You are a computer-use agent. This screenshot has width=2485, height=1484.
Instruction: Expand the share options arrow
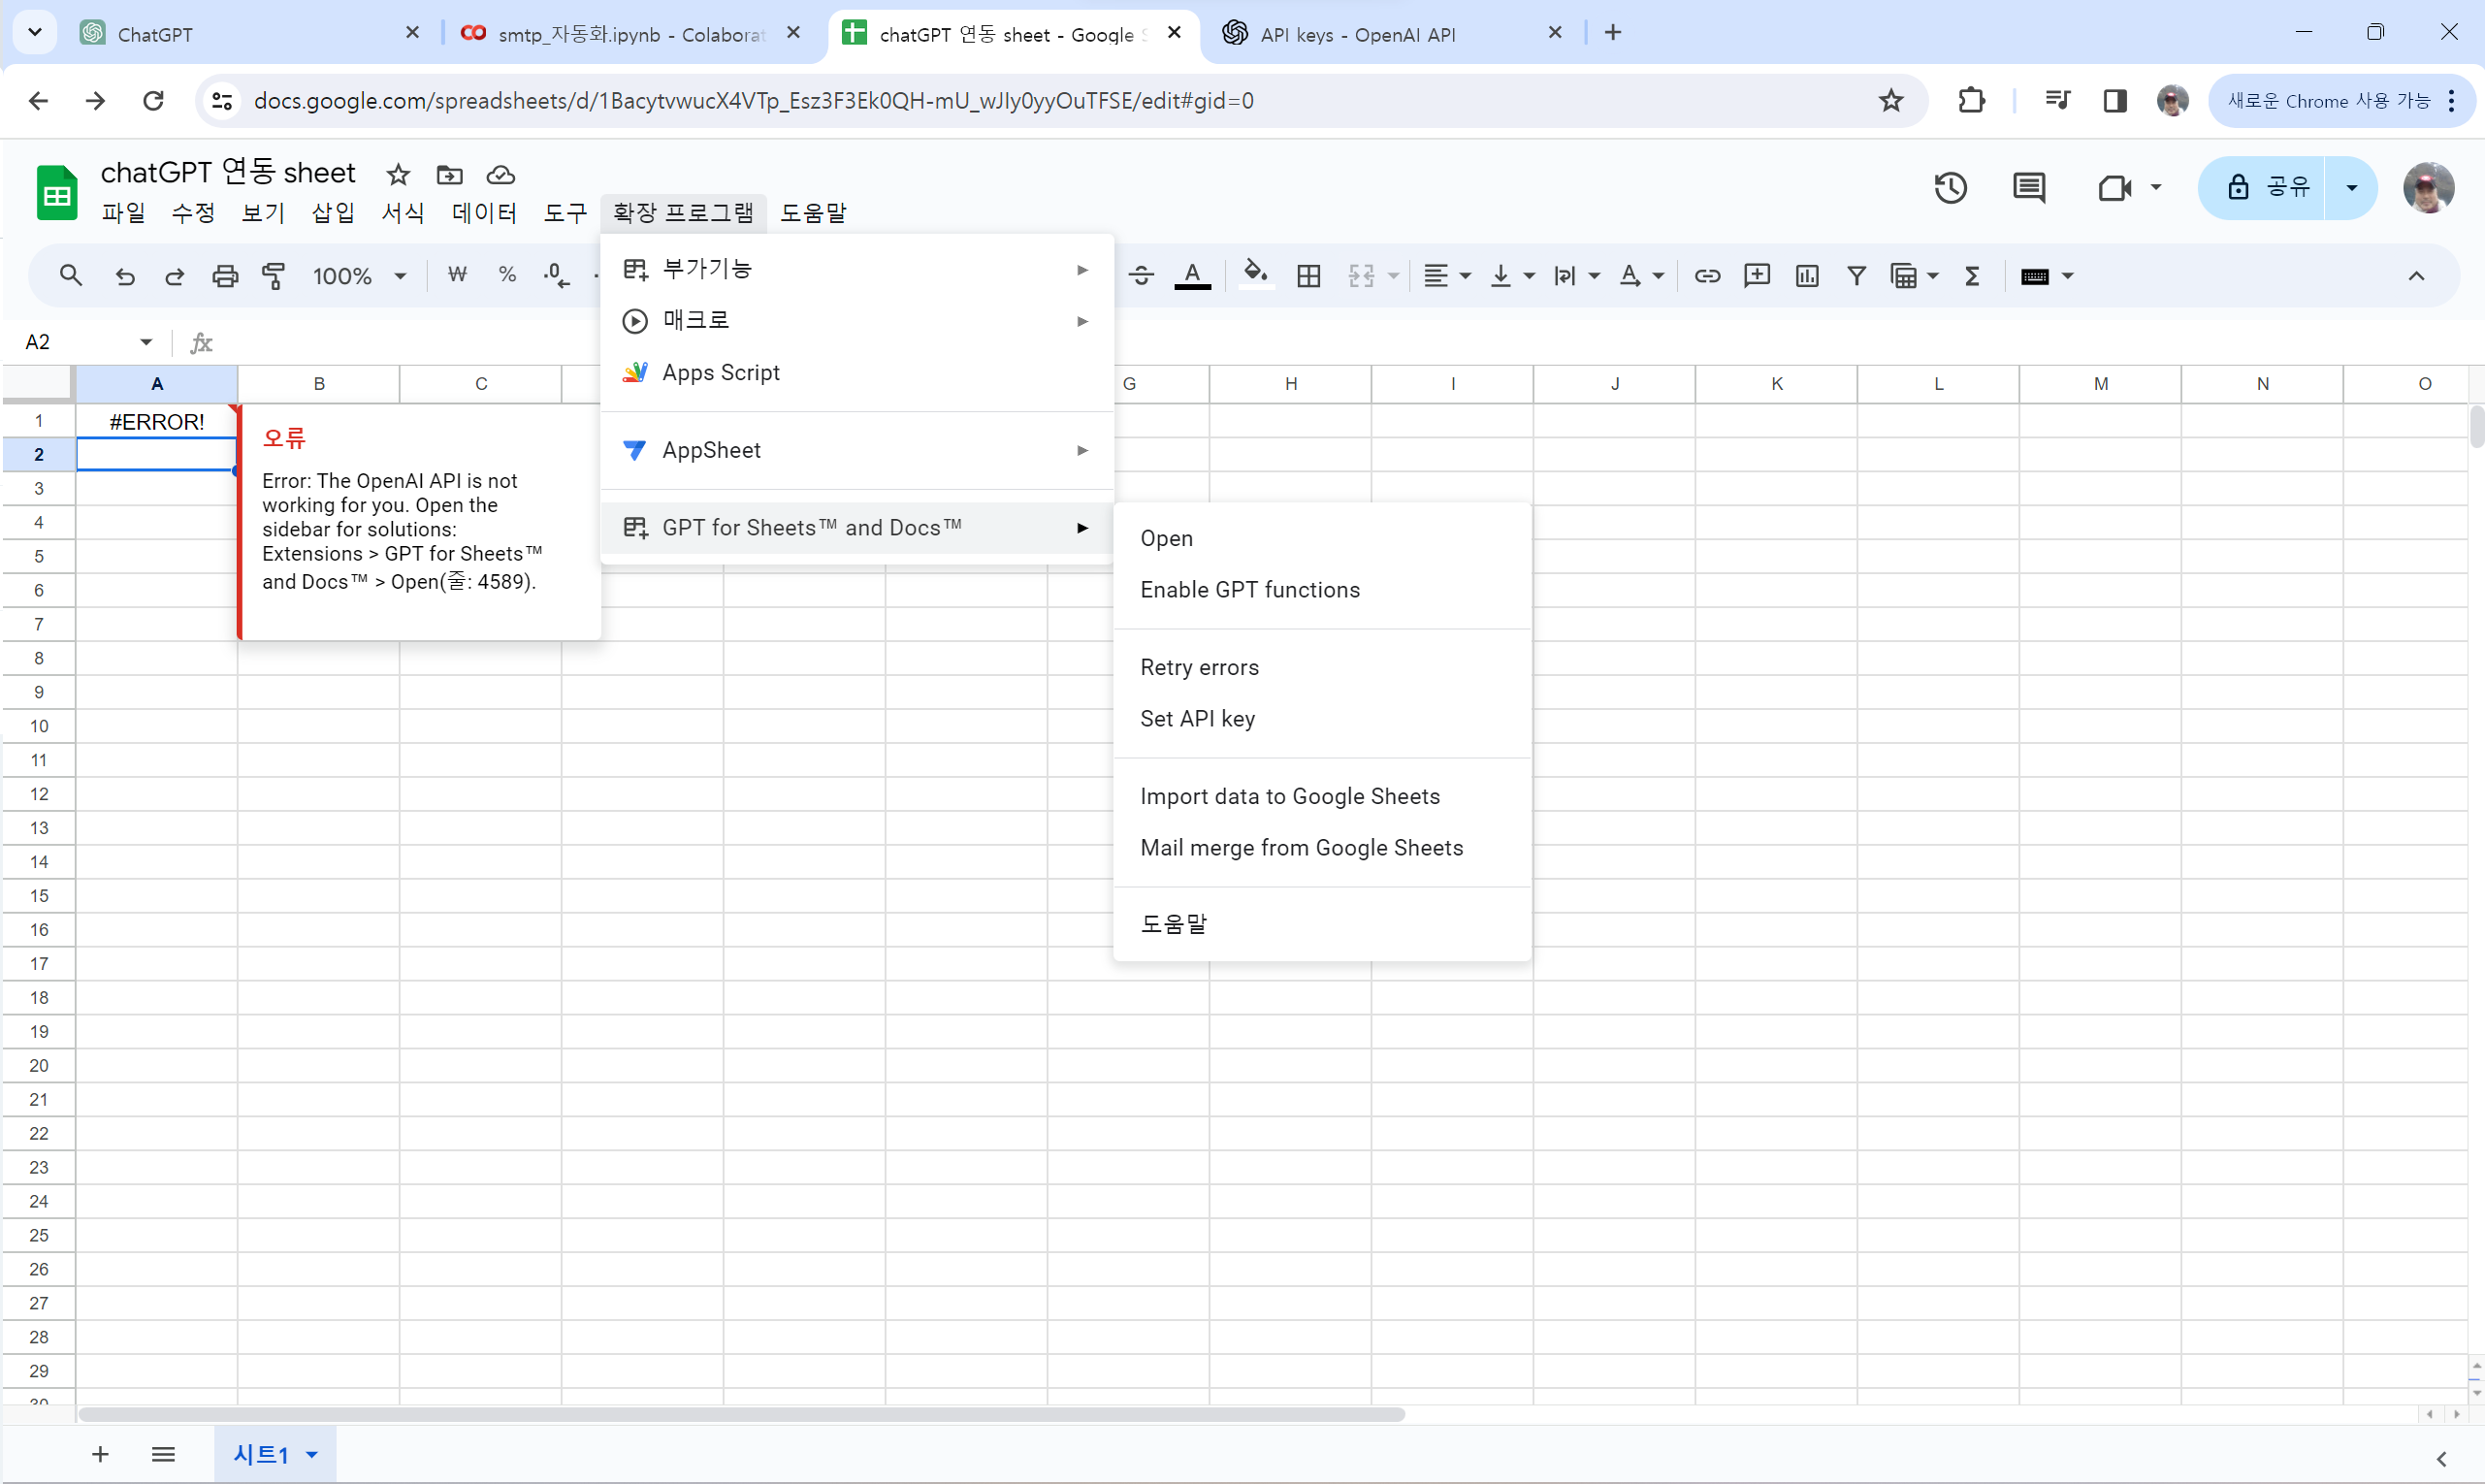pos(2351,188)
